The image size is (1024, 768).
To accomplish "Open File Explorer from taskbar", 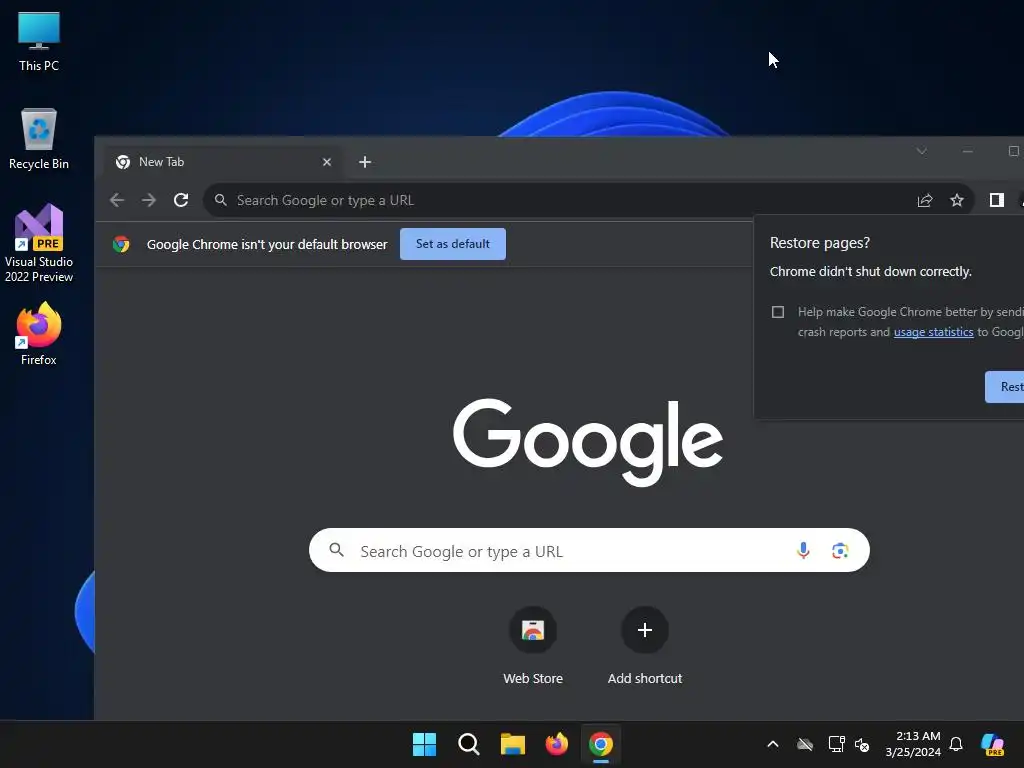I will 513,744.
